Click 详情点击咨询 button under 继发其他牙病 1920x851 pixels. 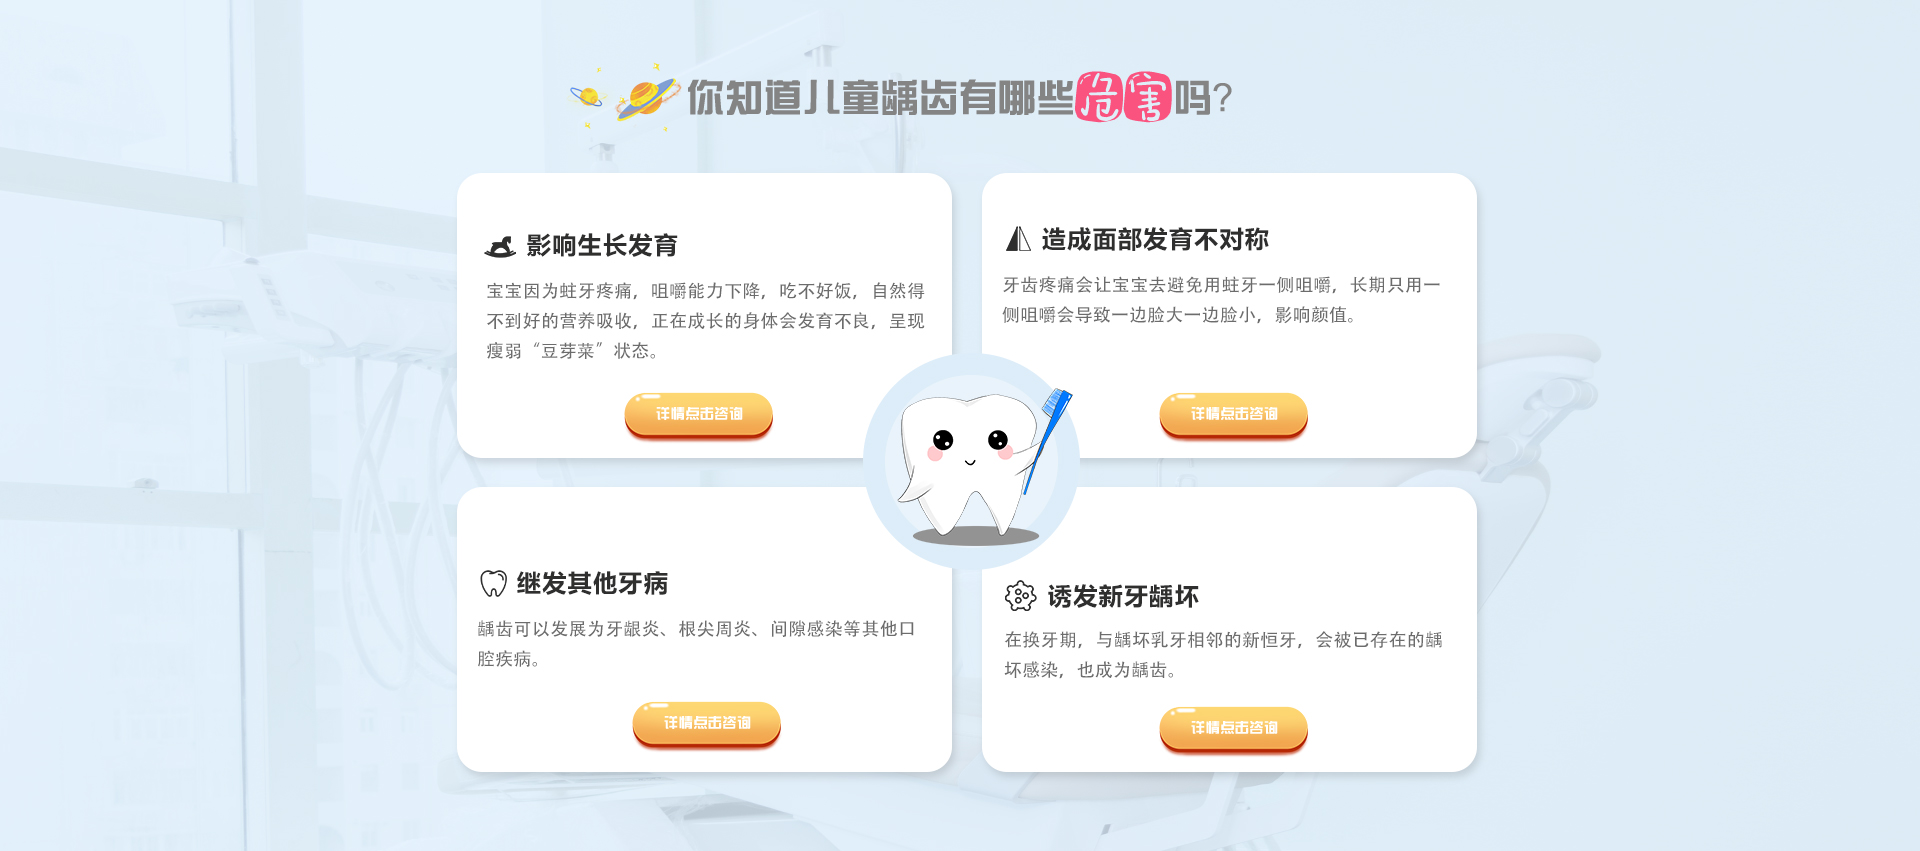point(707,723)
